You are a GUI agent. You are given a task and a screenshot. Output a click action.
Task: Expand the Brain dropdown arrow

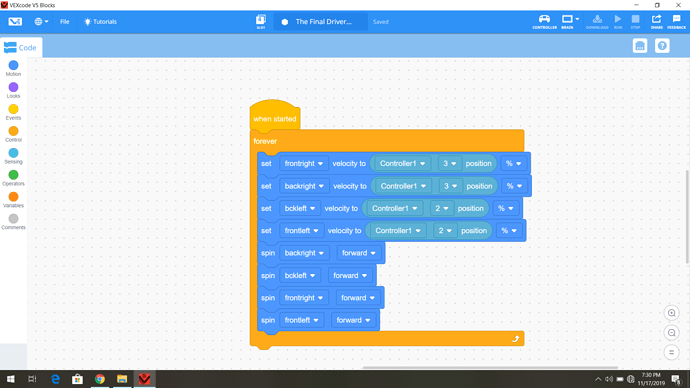pos(577,19)
